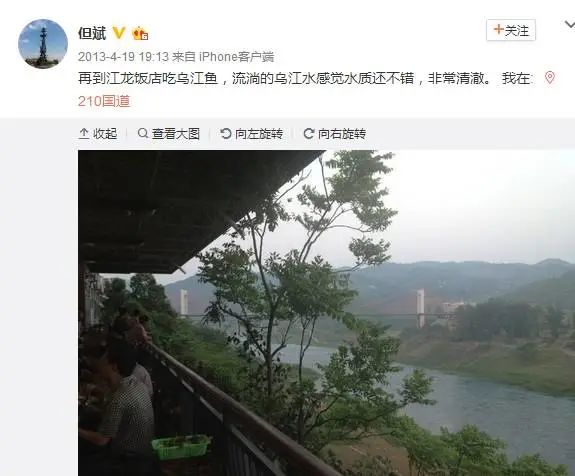
Task: Collapse the image with 收起
Action: point(98,134)
